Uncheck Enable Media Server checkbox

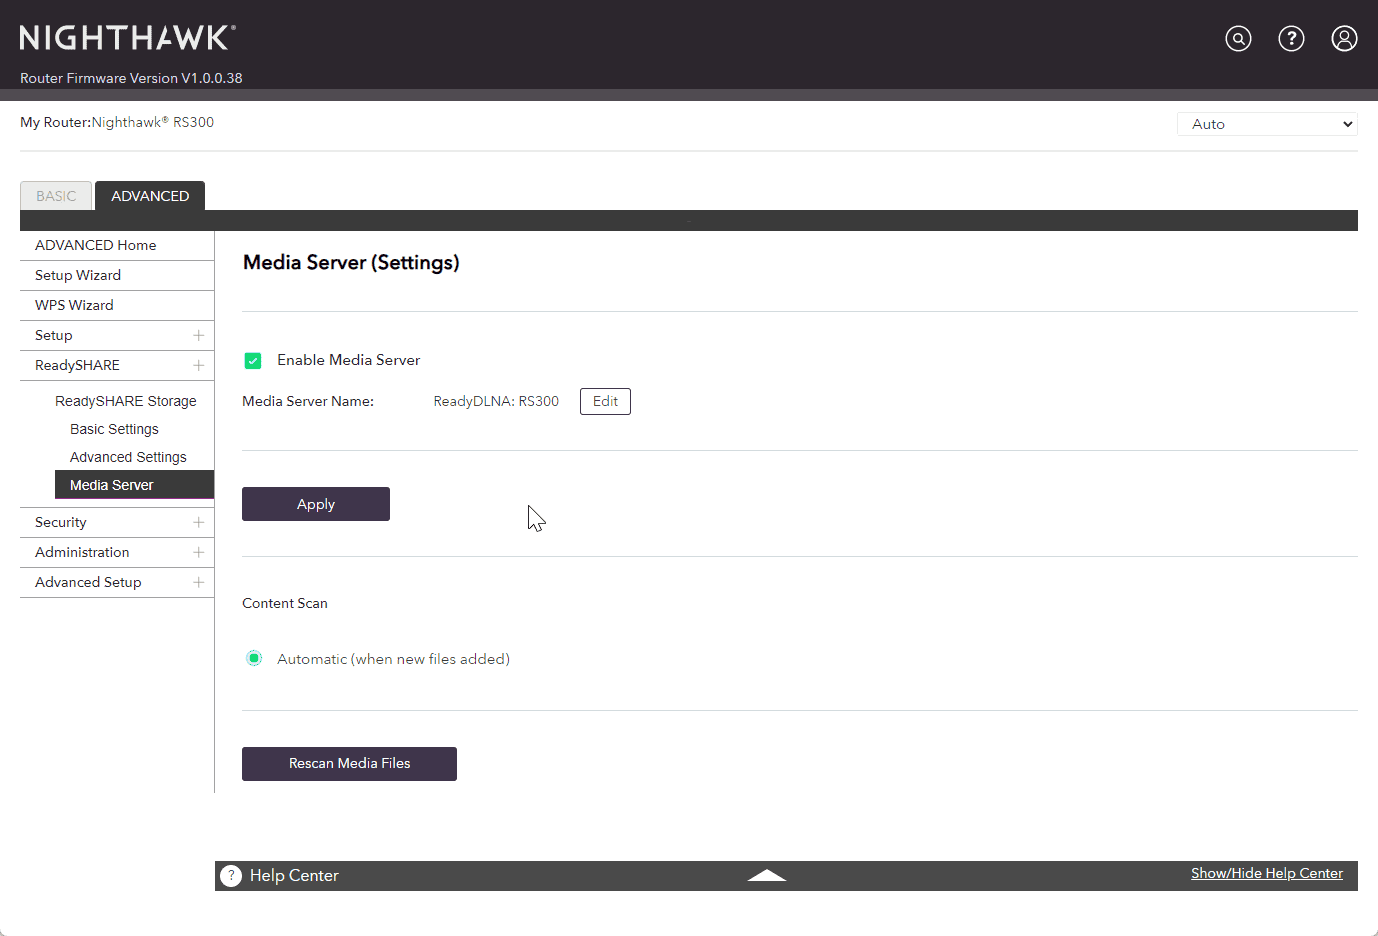253,361
